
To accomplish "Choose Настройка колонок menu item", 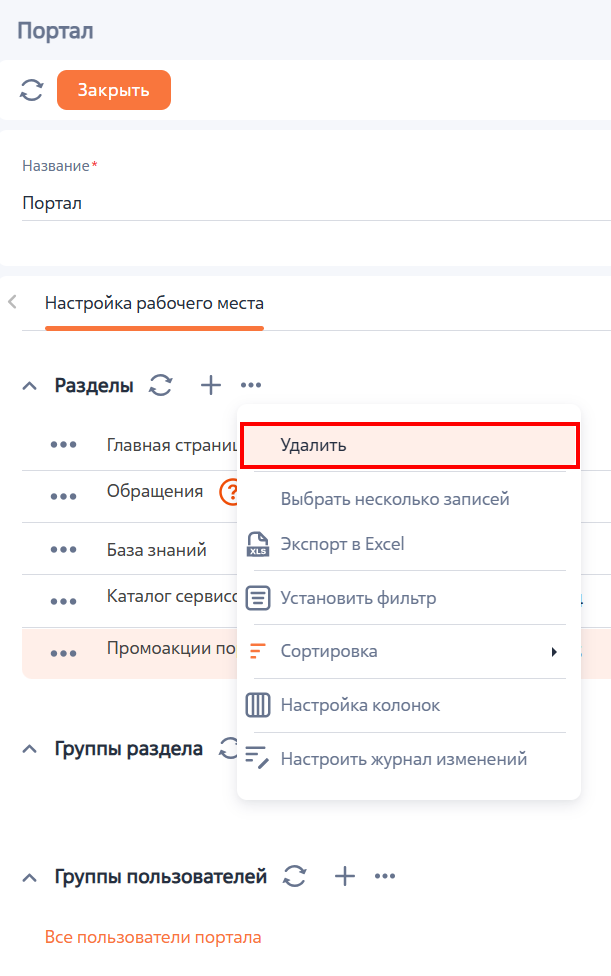I will [x=360, y=705].
